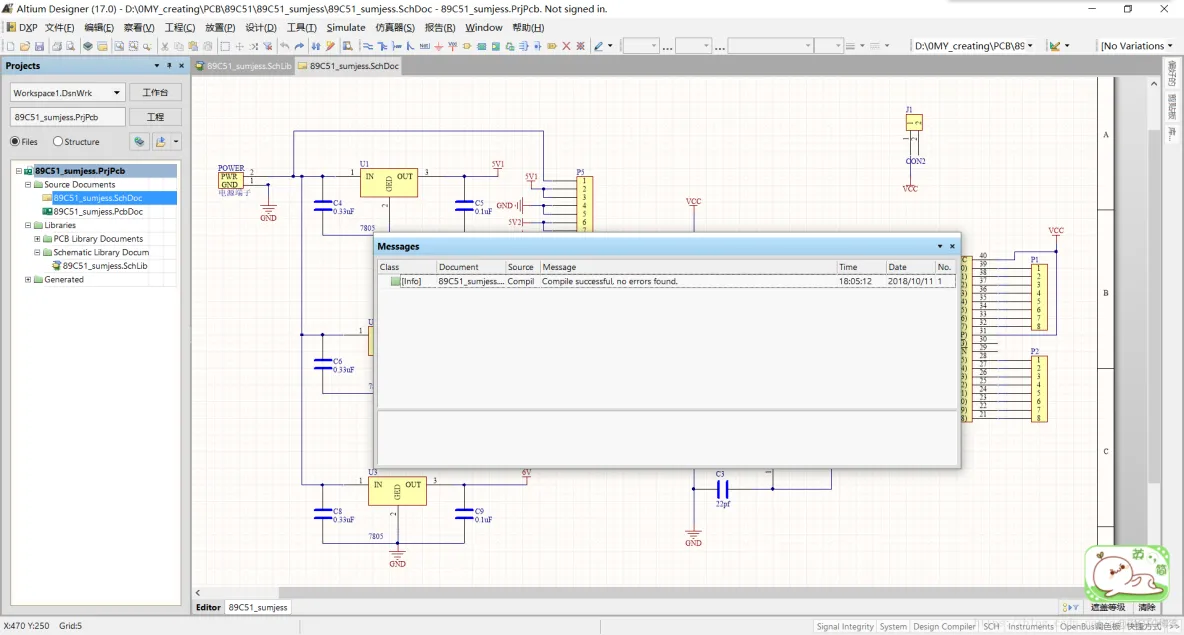1184x635 pixels.
Task: Sort messages by the Time column header
Action: (x=861, y=267)
